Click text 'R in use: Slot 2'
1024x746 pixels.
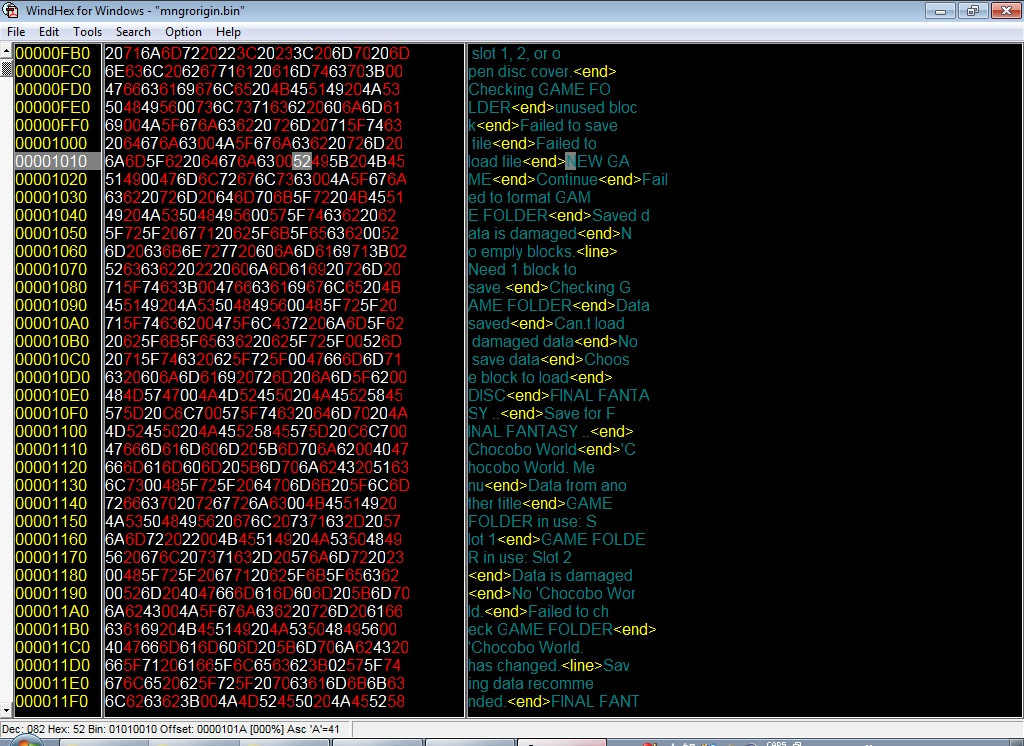(520, 557)
